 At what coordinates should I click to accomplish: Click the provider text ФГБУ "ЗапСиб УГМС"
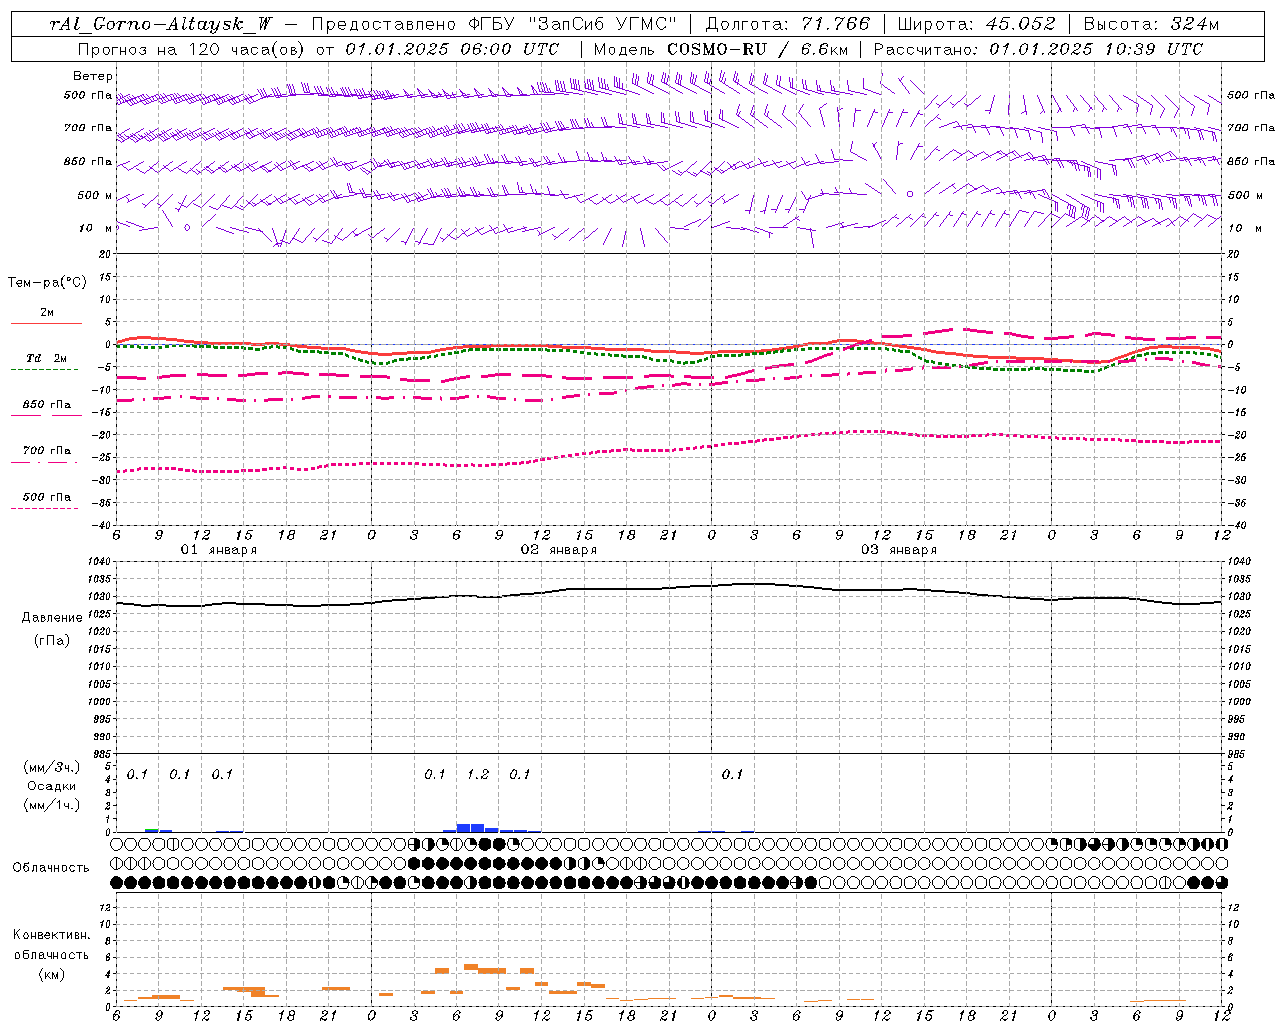(x=573, y=25)
